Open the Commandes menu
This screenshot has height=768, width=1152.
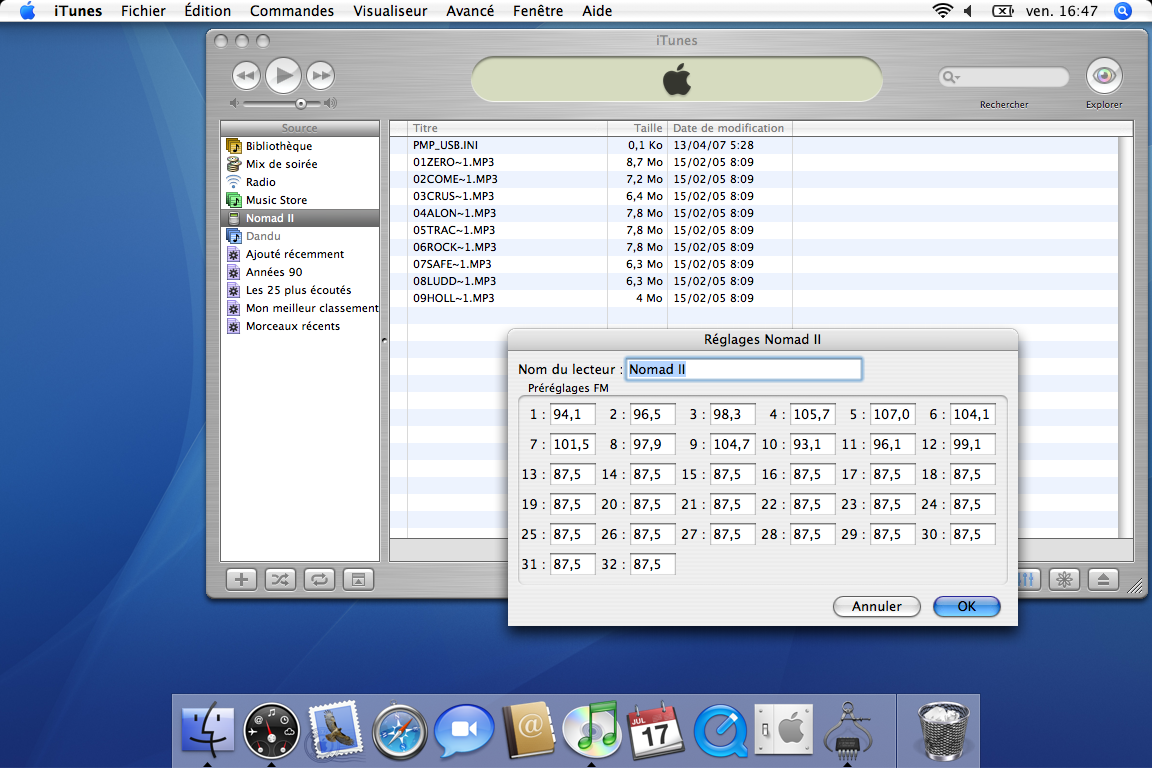[x=292, y=11]
